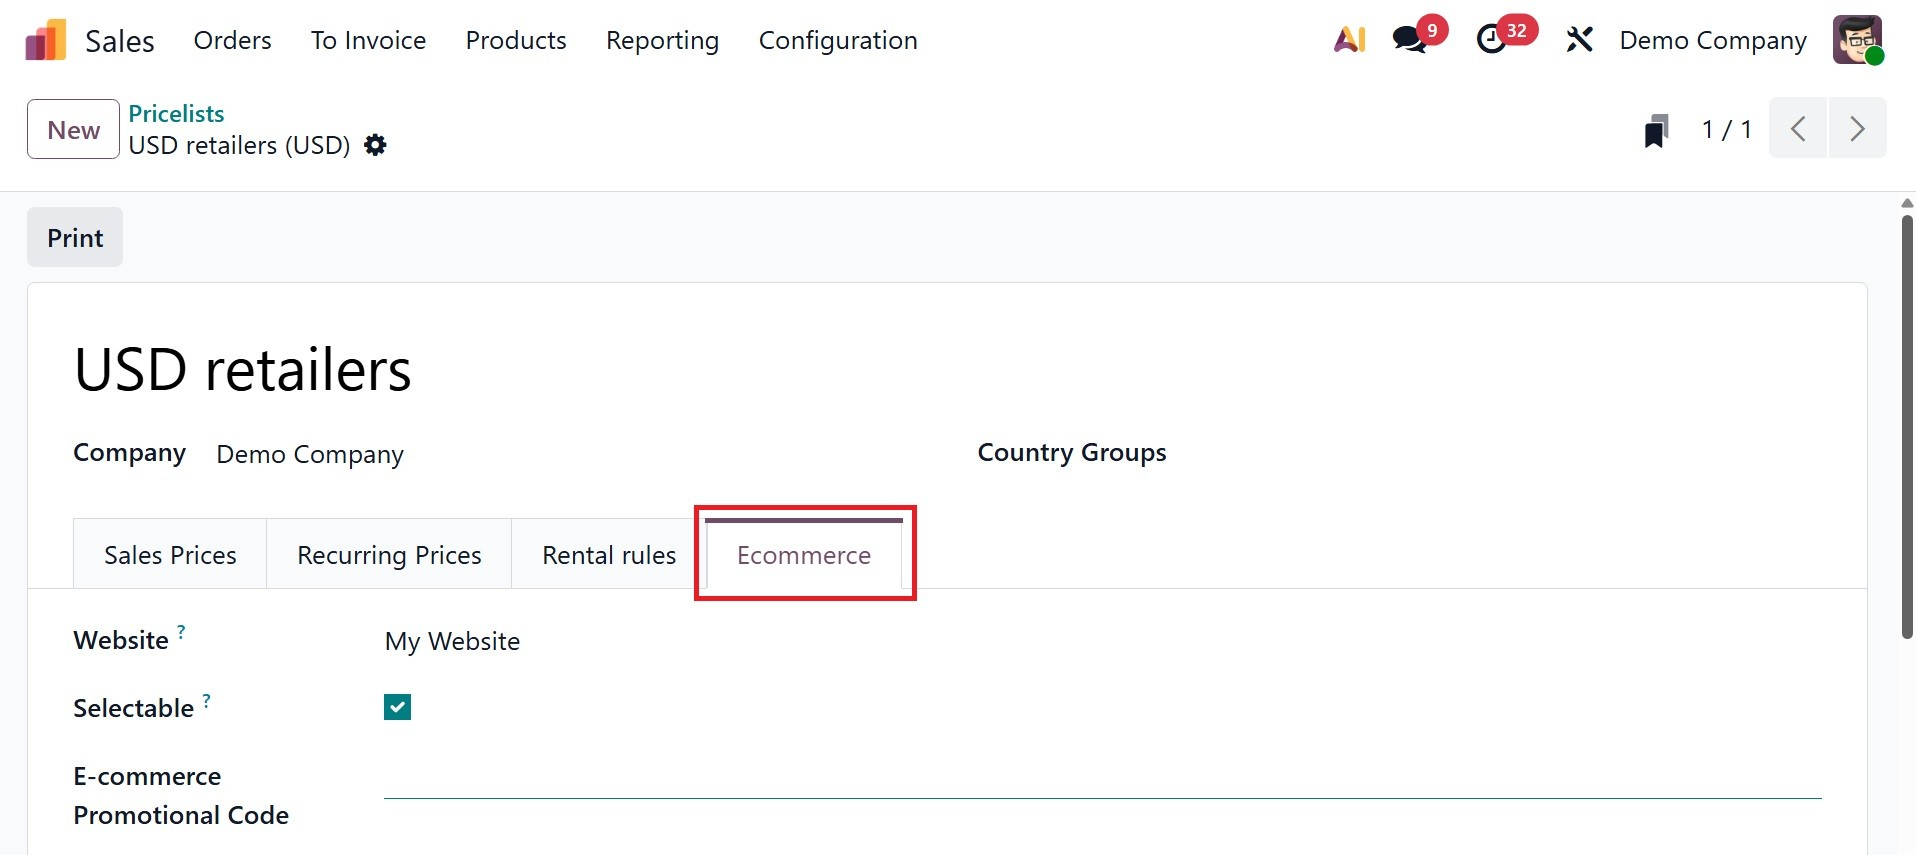Click the gear actions icon beside record name

(375, 145)
